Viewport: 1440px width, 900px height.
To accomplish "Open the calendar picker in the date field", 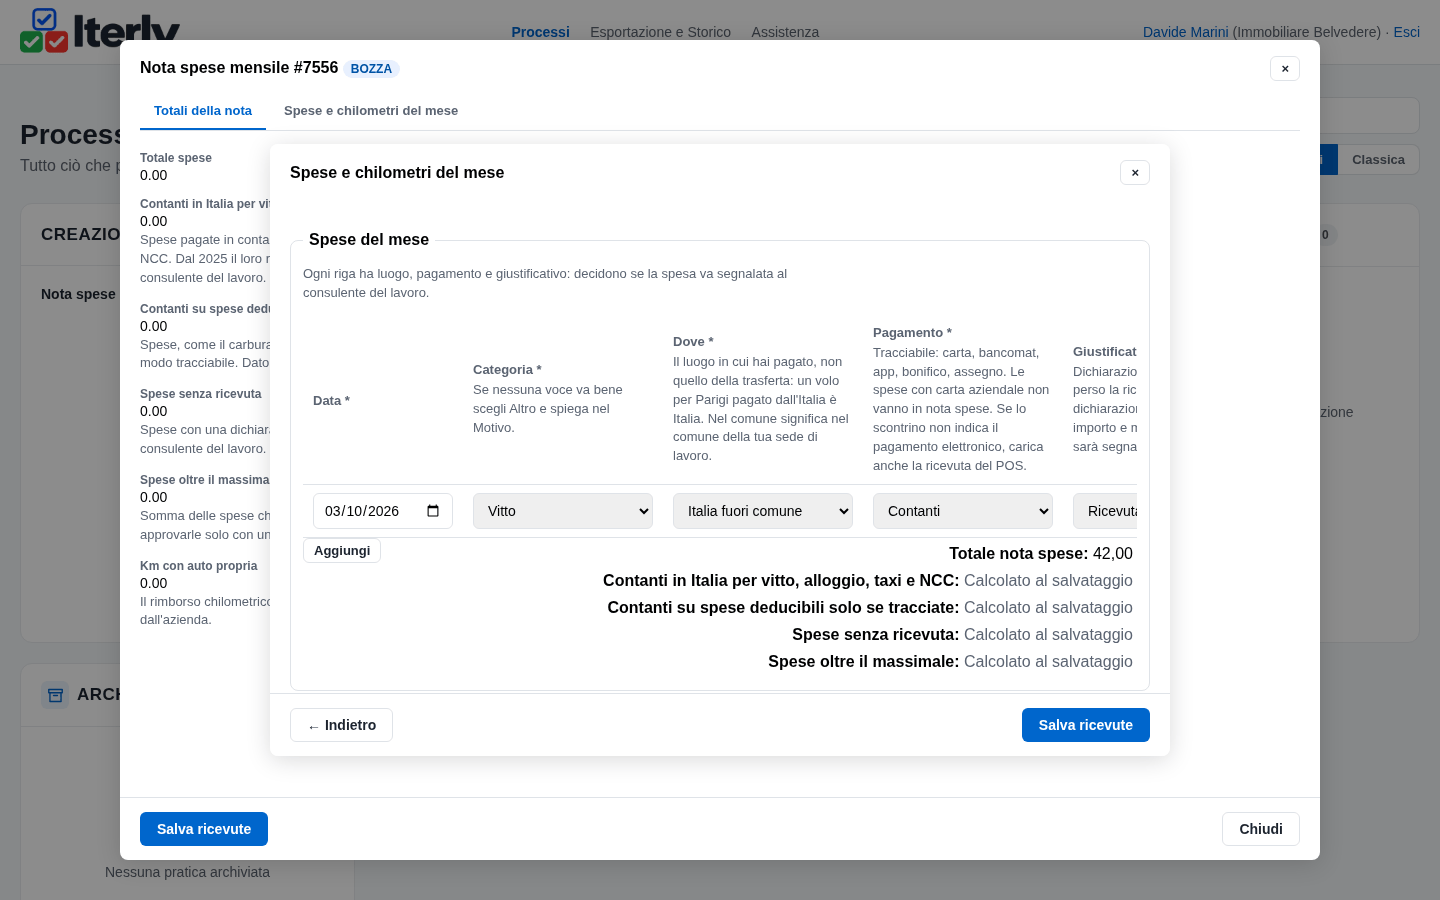I will (433, 511).
